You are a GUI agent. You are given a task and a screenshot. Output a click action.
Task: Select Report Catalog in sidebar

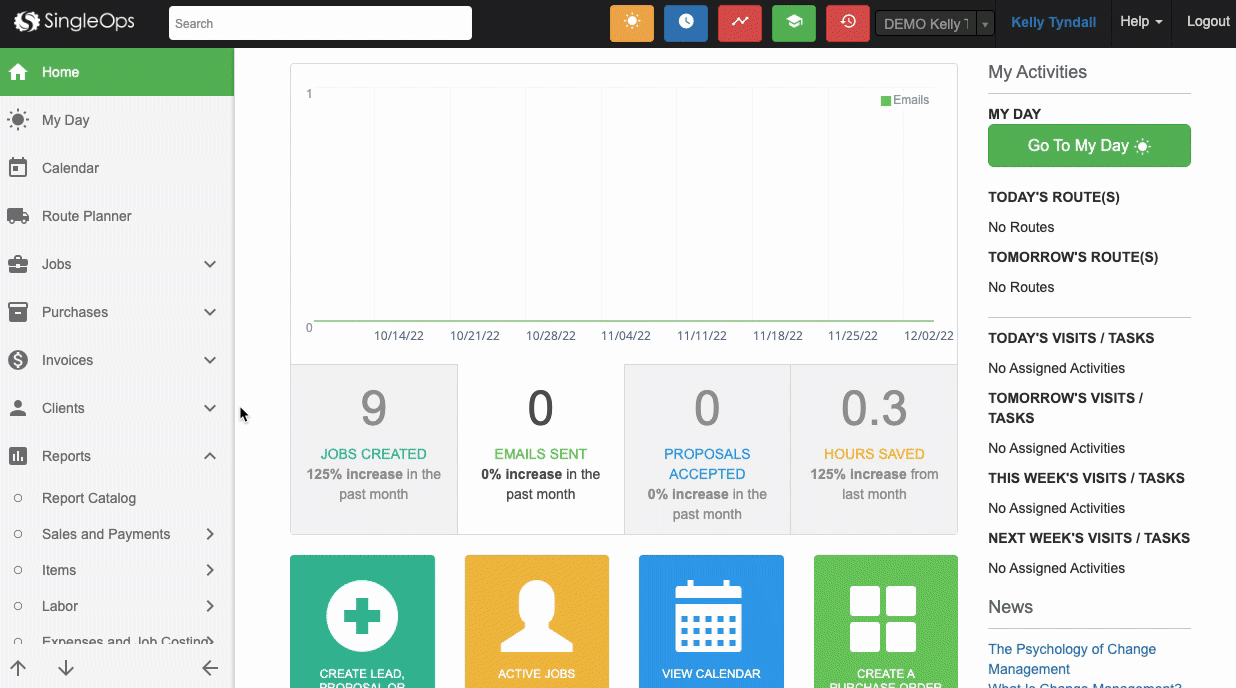[89, 498]
